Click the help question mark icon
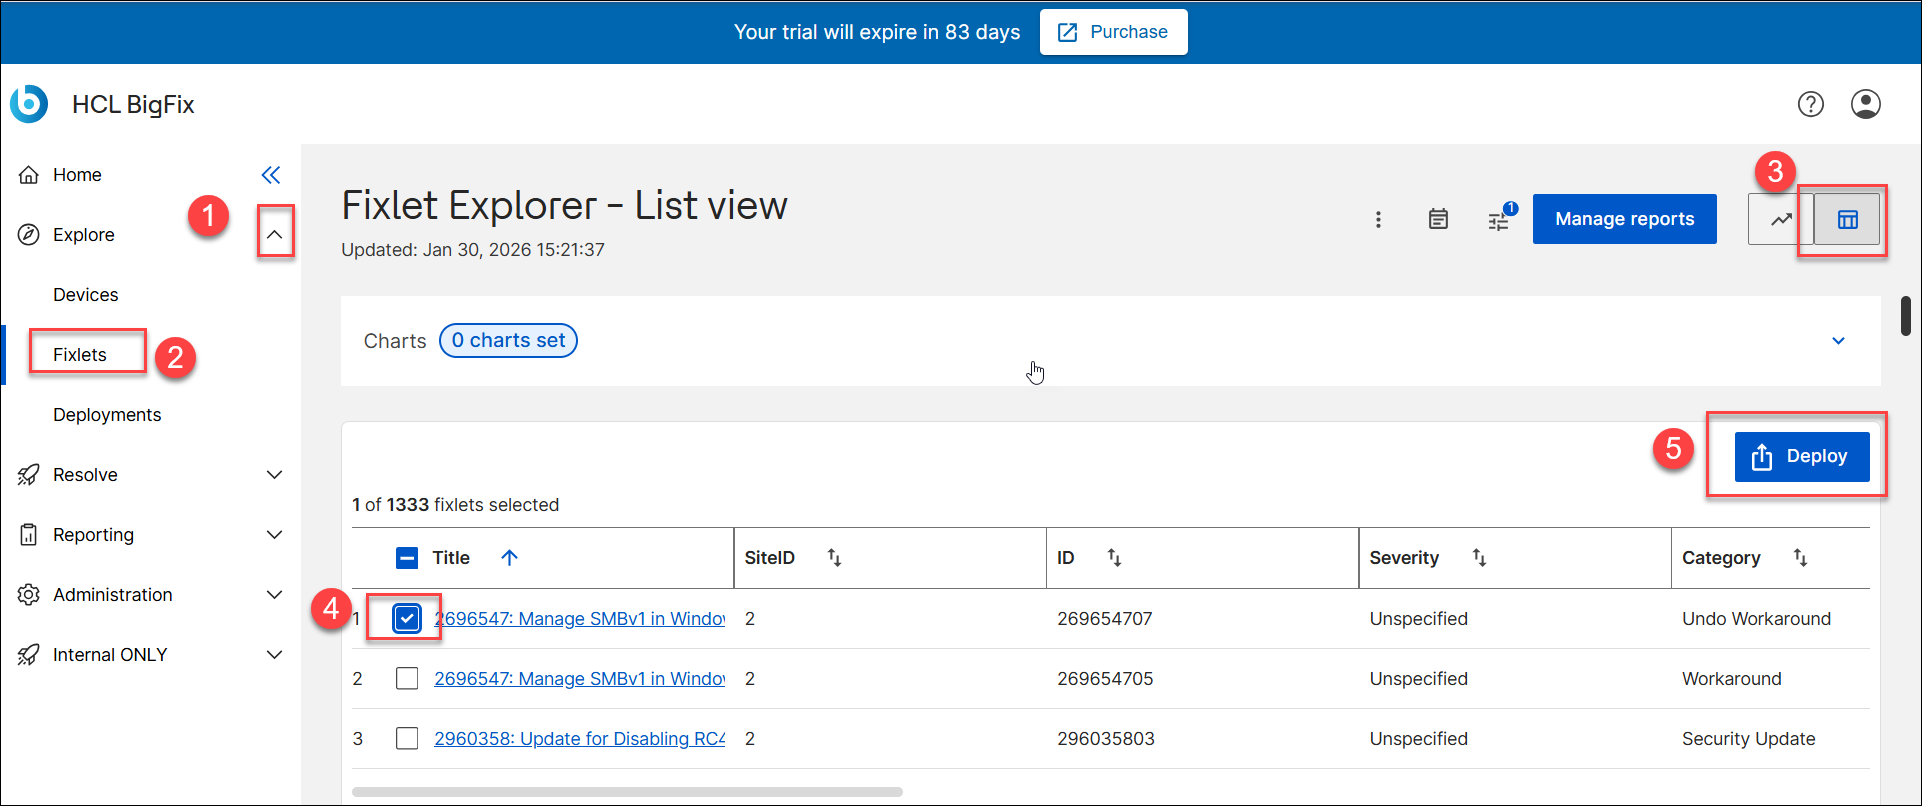This screenshot has width=1922, height=806. pyautogui.click(x=1810, y=104)
